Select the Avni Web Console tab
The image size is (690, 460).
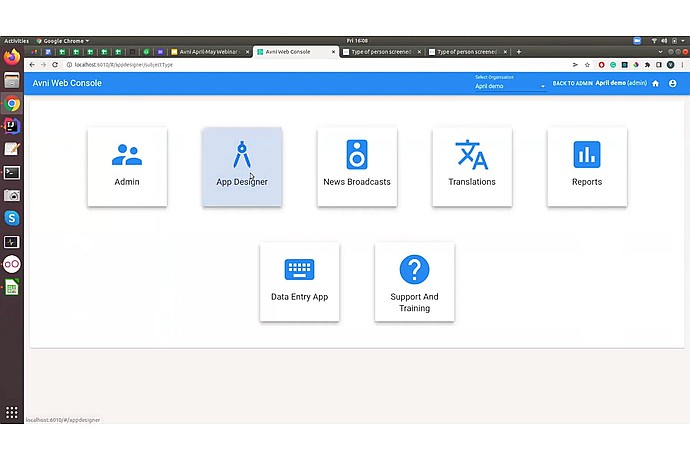(297, 52)
